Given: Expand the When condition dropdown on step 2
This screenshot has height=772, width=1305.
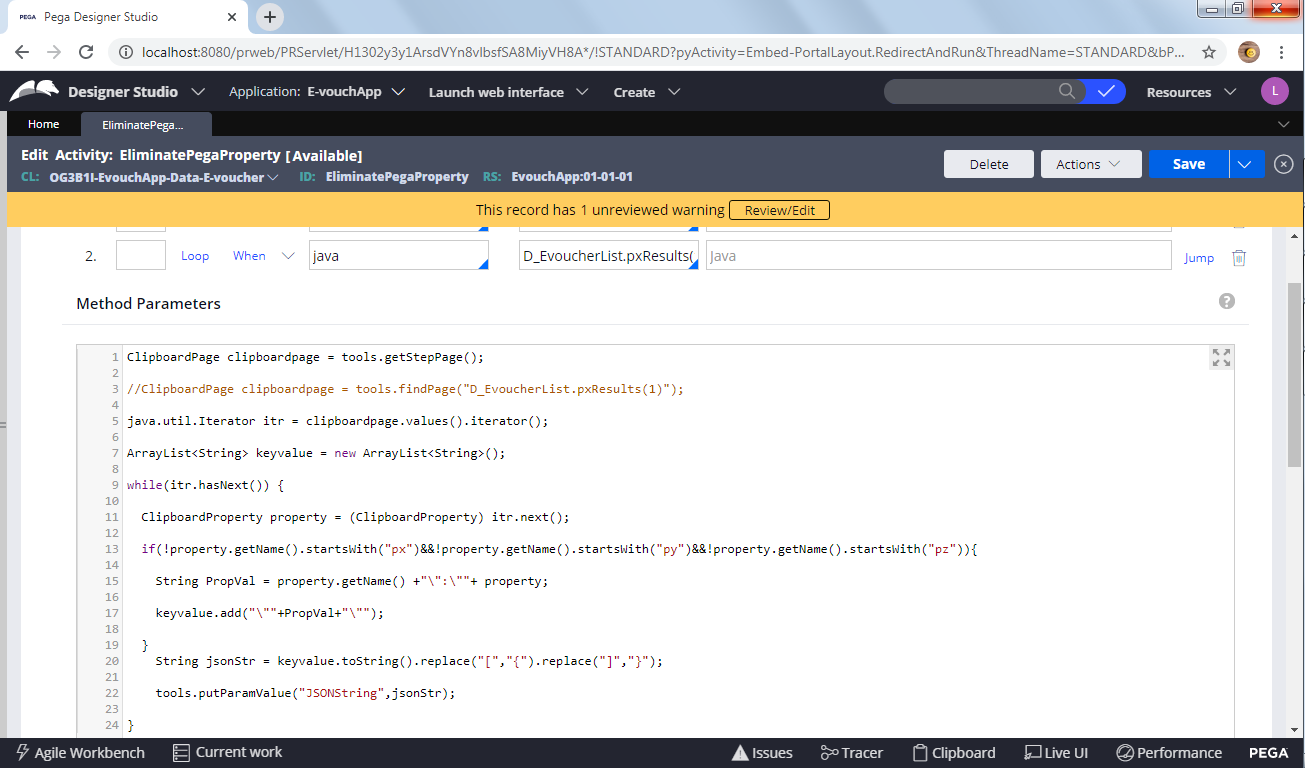Looking at the screenshot, I should click(x=288, y=255).
